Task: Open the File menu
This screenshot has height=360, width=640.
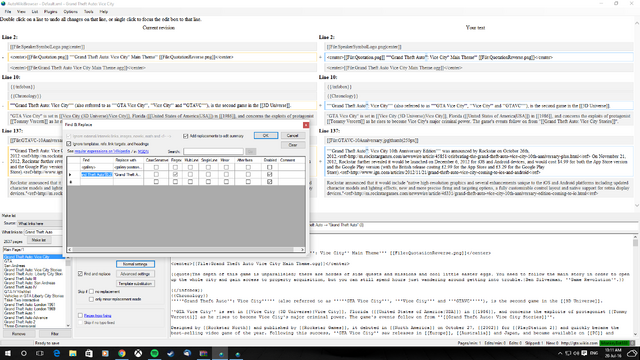Action: pyautogui.click(x=8, y=12)
